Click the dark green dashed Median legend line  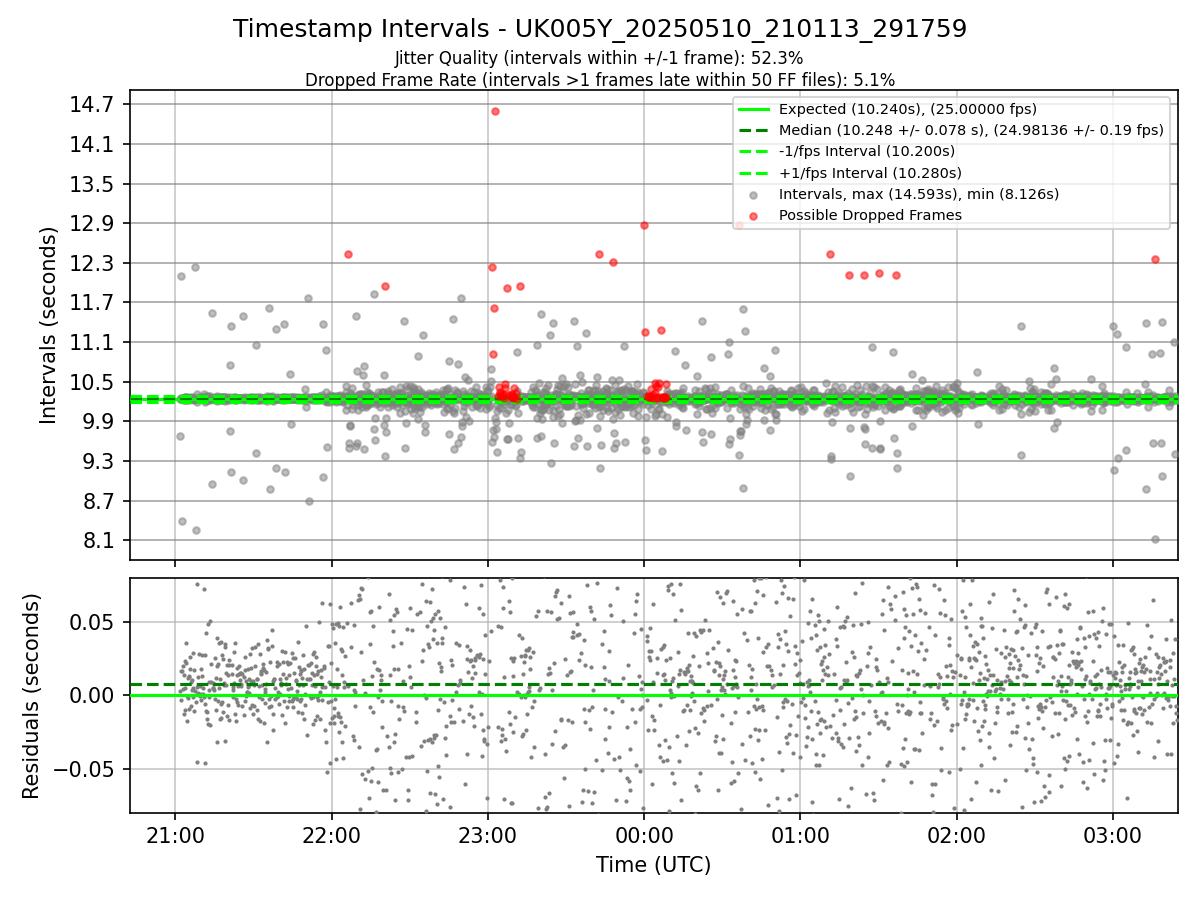754,130
